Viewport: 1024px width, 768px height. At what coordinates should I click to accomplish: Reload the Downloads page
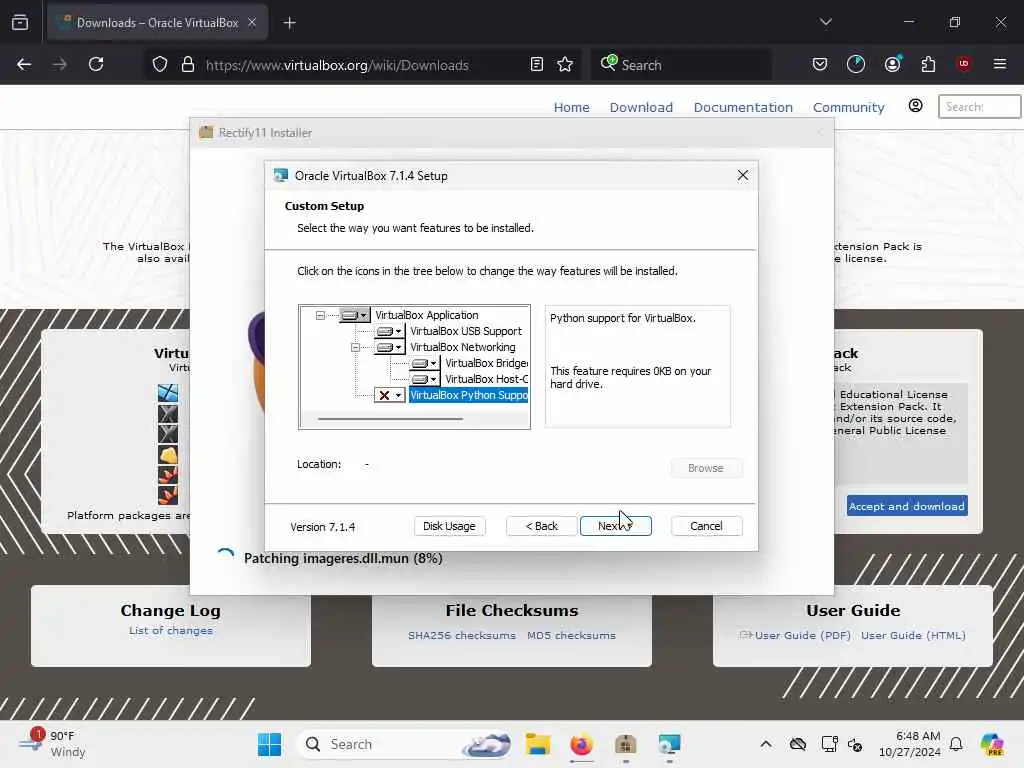click(x=96, y=64)
